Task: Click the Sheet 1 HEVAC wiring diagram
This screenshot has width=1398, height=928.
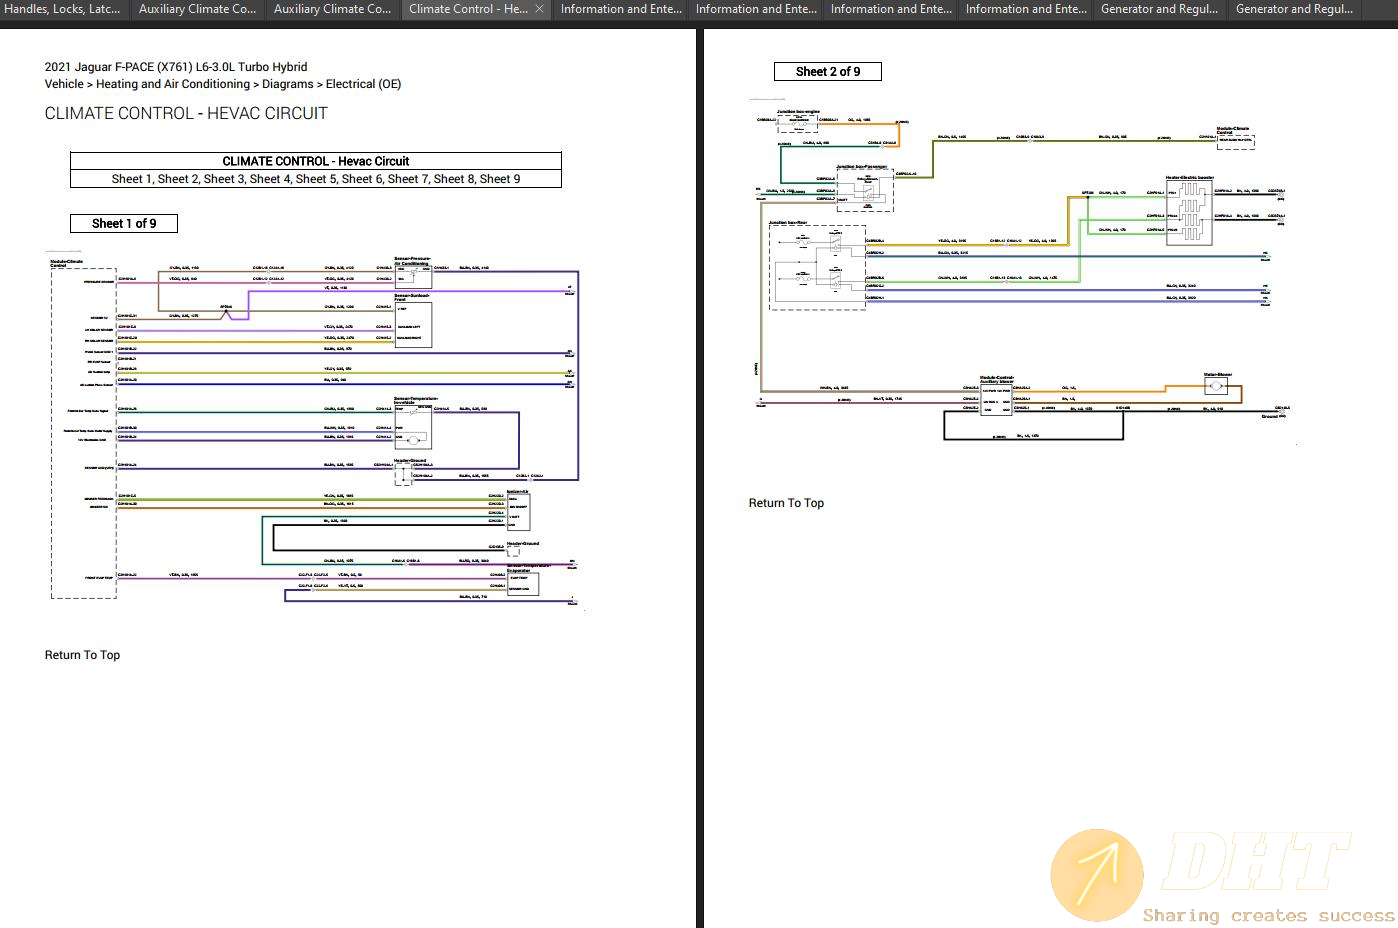Action: click(x=314, y=431)
